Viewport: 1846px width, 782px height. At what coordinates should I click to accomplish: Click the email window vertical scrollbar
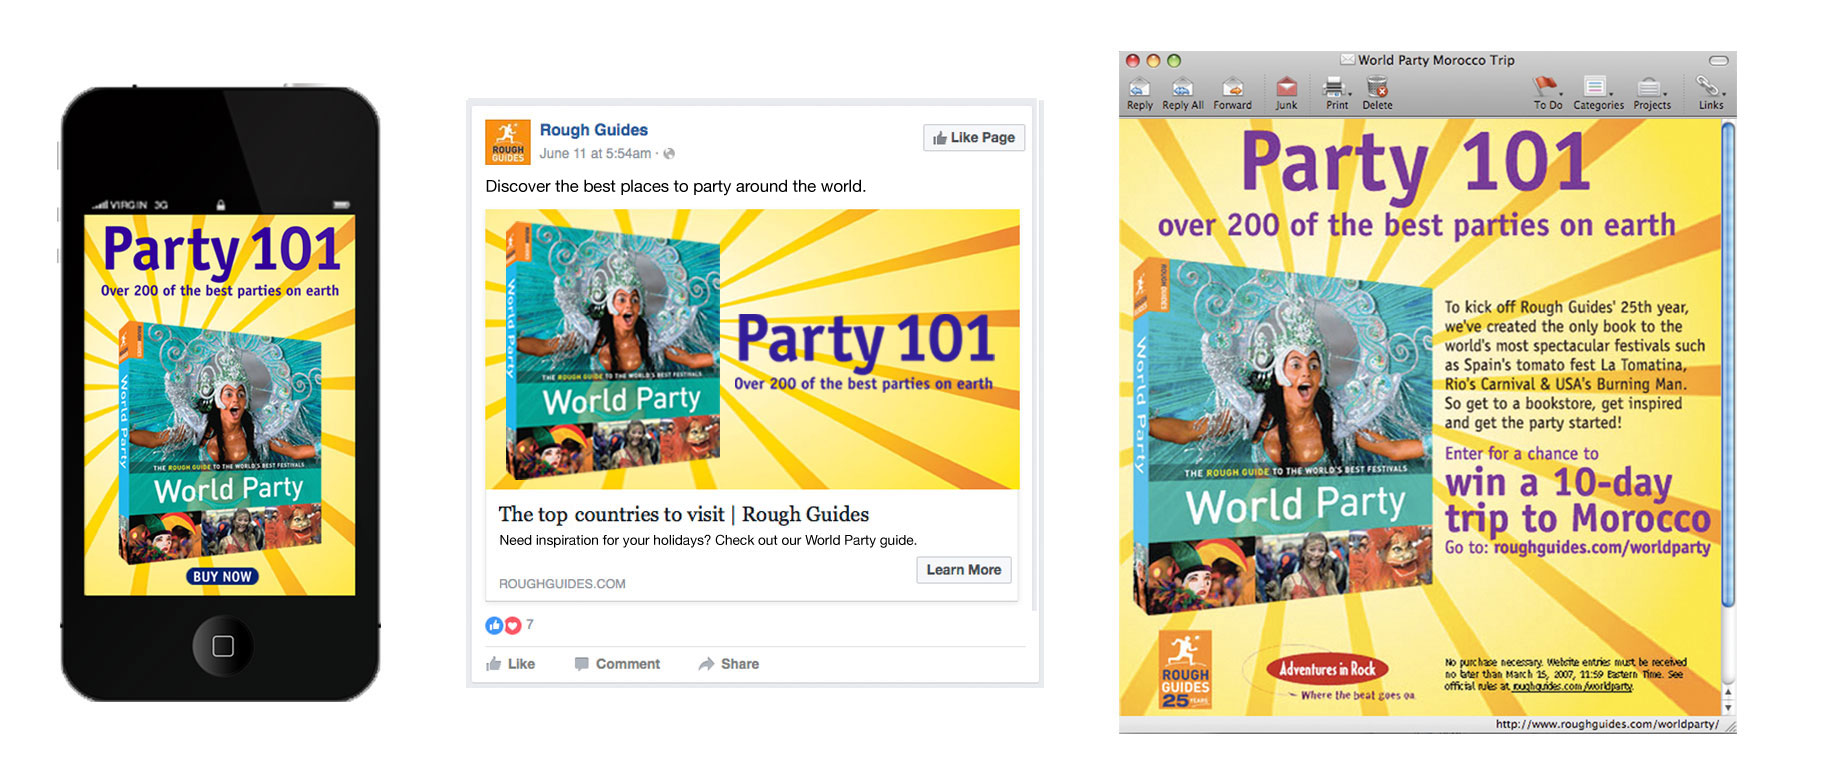pyautogui.click(x=1728, y=362)
